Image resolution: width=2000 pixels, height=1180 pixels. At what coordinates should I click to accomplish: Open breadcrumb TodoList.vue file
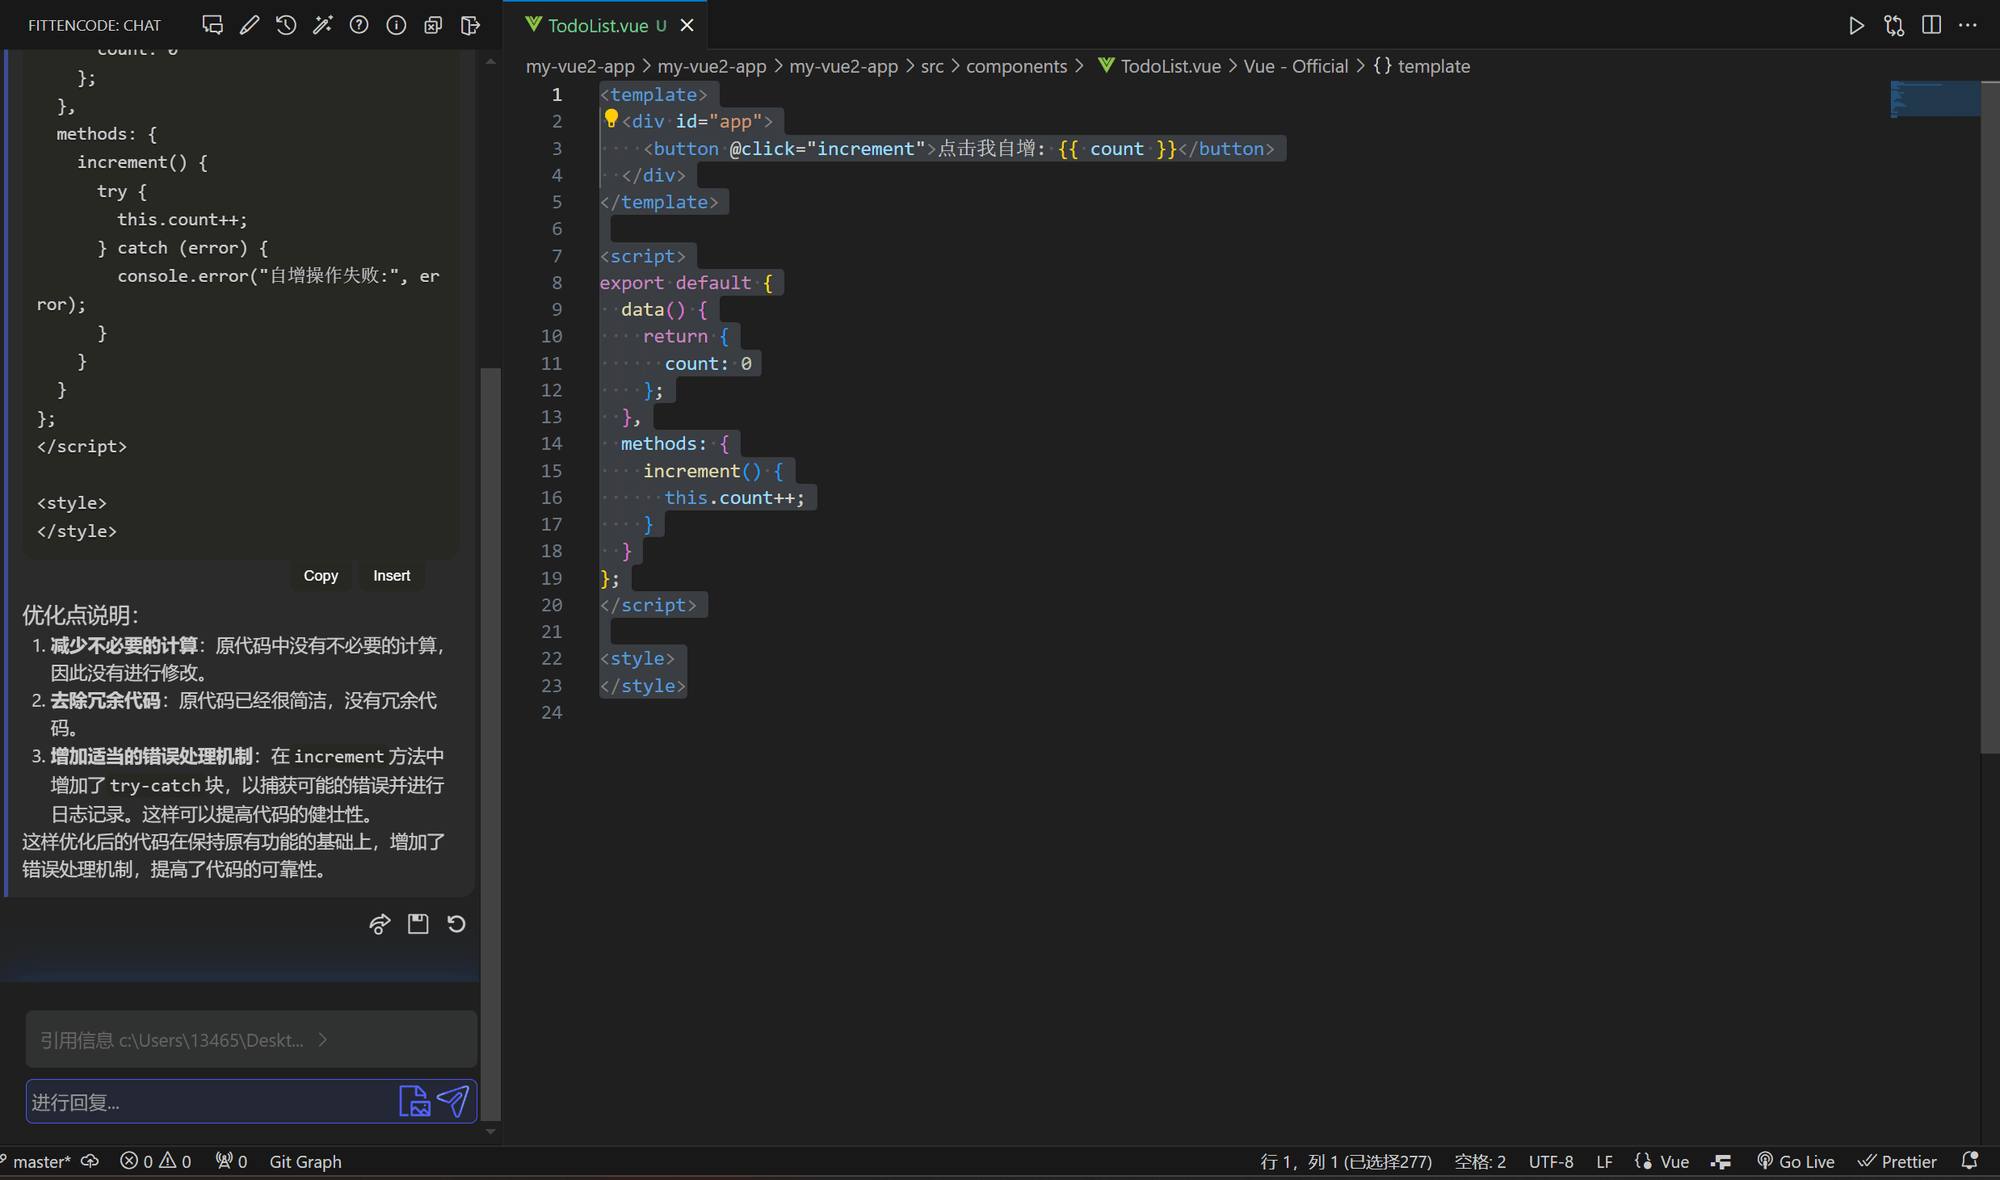point(1159,66)
